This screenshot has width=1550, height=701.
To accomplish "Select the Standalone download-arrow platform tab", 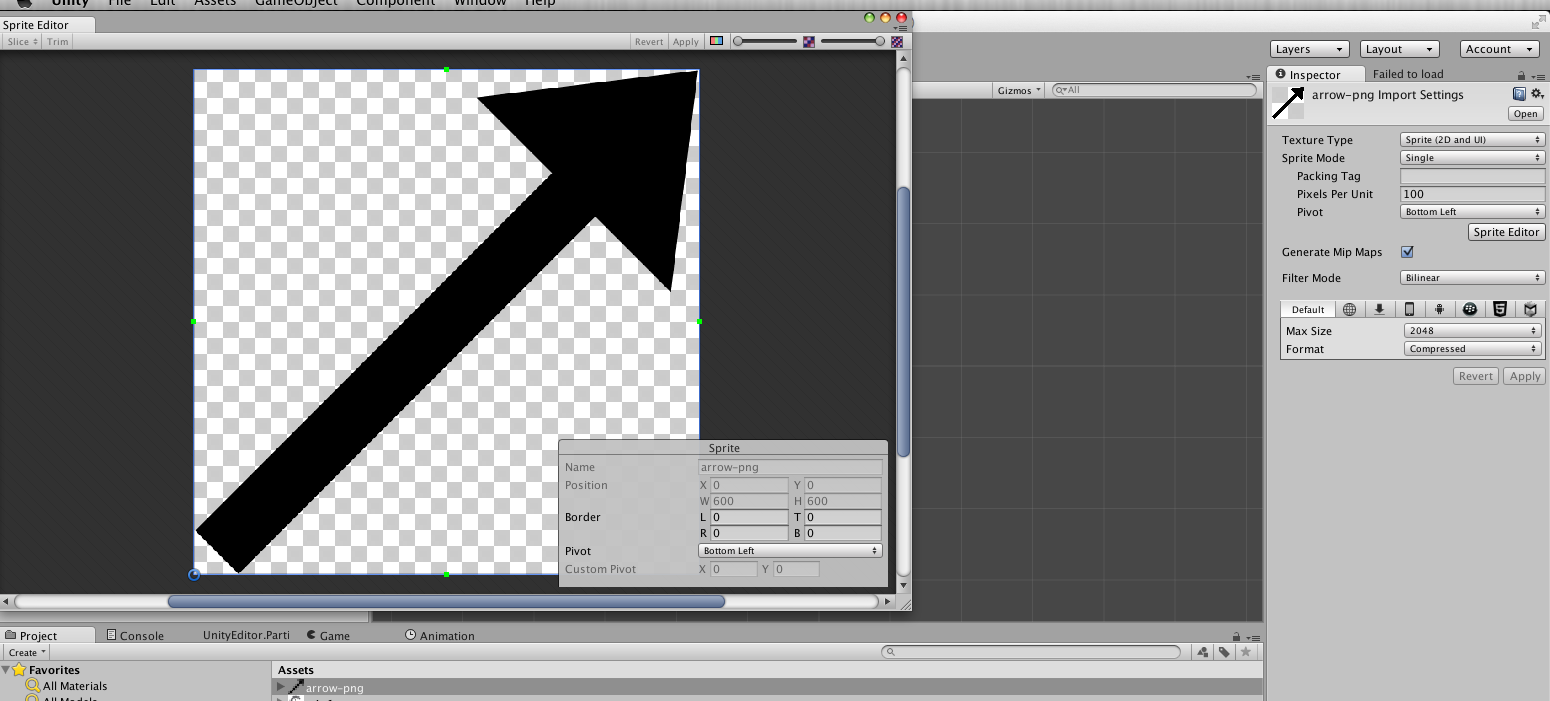I will [1379, 309].
